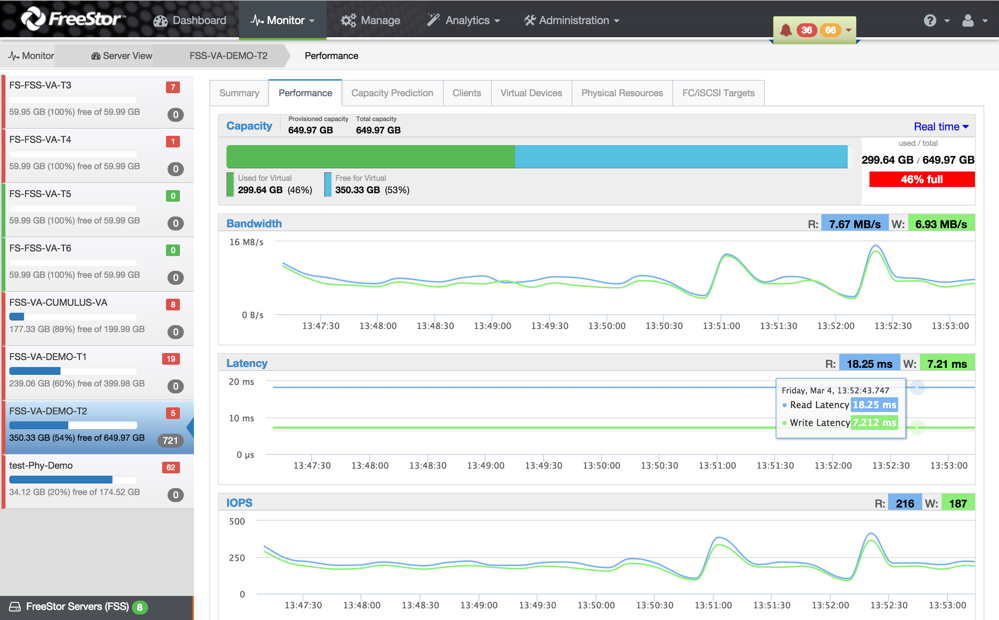Click the capacity usage bar of FSS-VA-DEMO-T1
This screenshot has height=620, width=999.
click(73, 371)
